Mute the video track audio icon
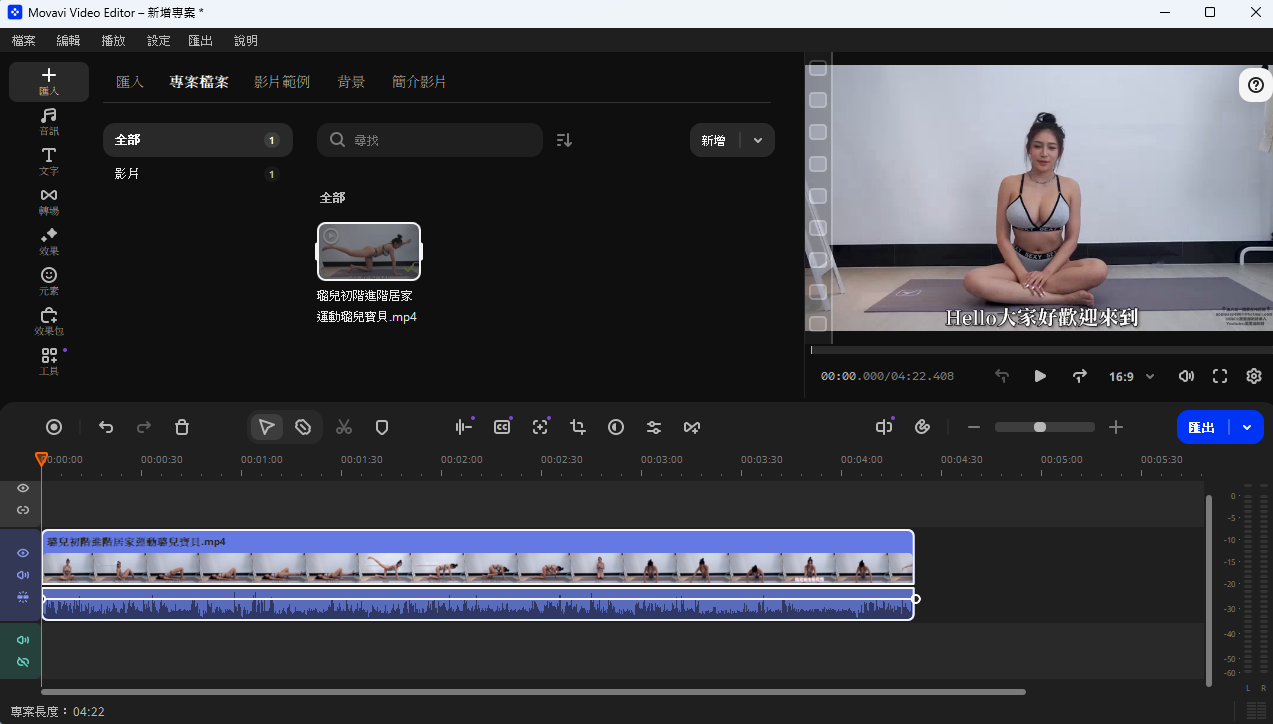This screenshot has height=724, width=1273. tap(23, 575)
